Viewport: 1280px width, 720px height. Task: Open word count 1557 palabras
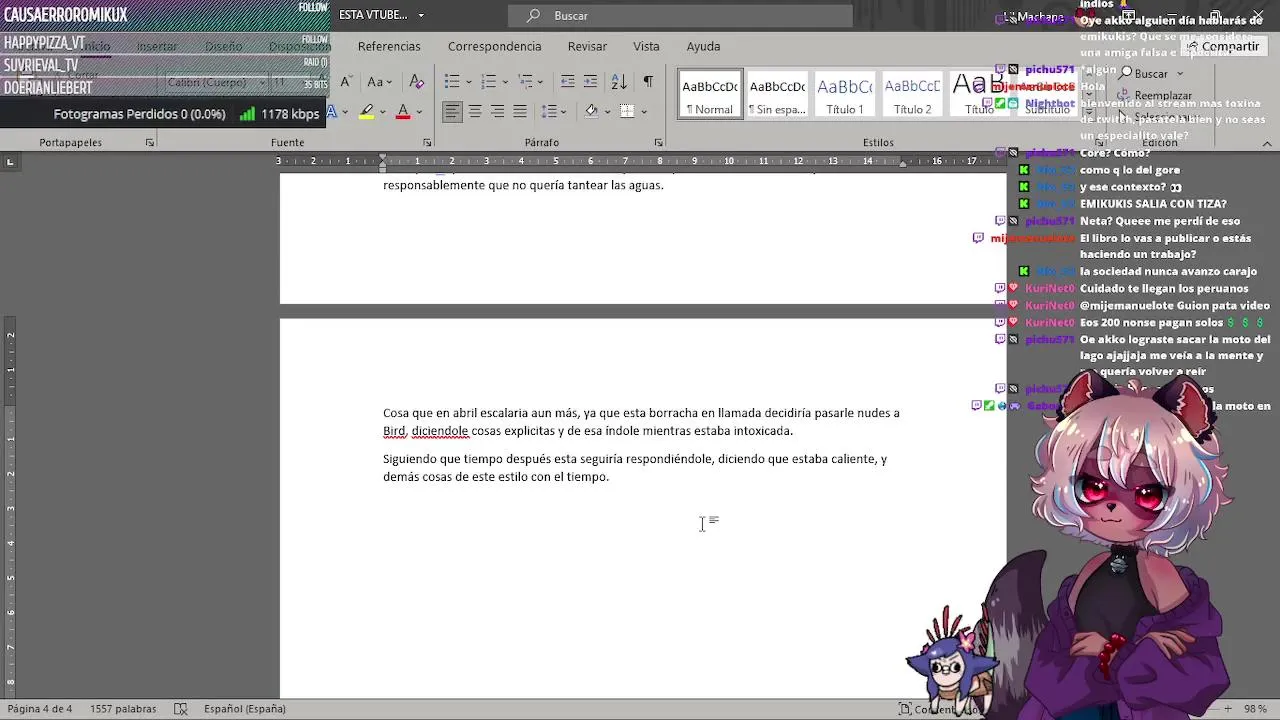[x=123, y=709]
